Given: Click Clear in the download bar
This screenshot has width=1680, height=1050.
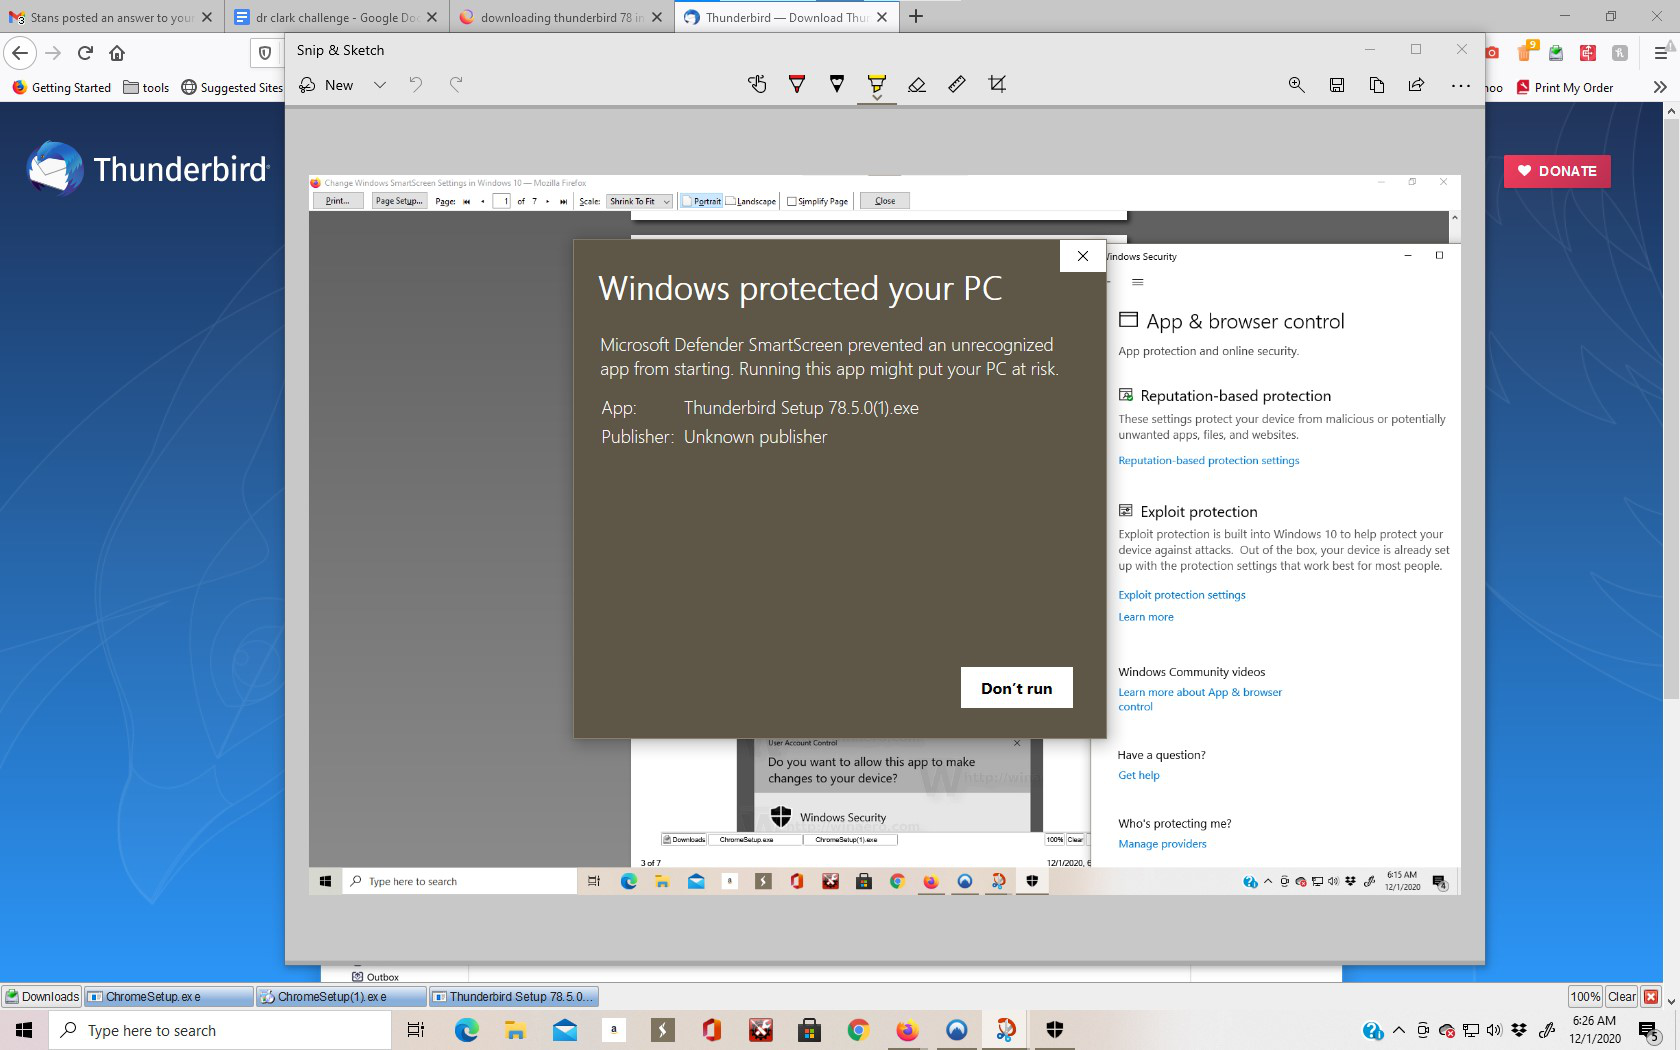Looking at the screenshot, I should (x=1621, y=996).
